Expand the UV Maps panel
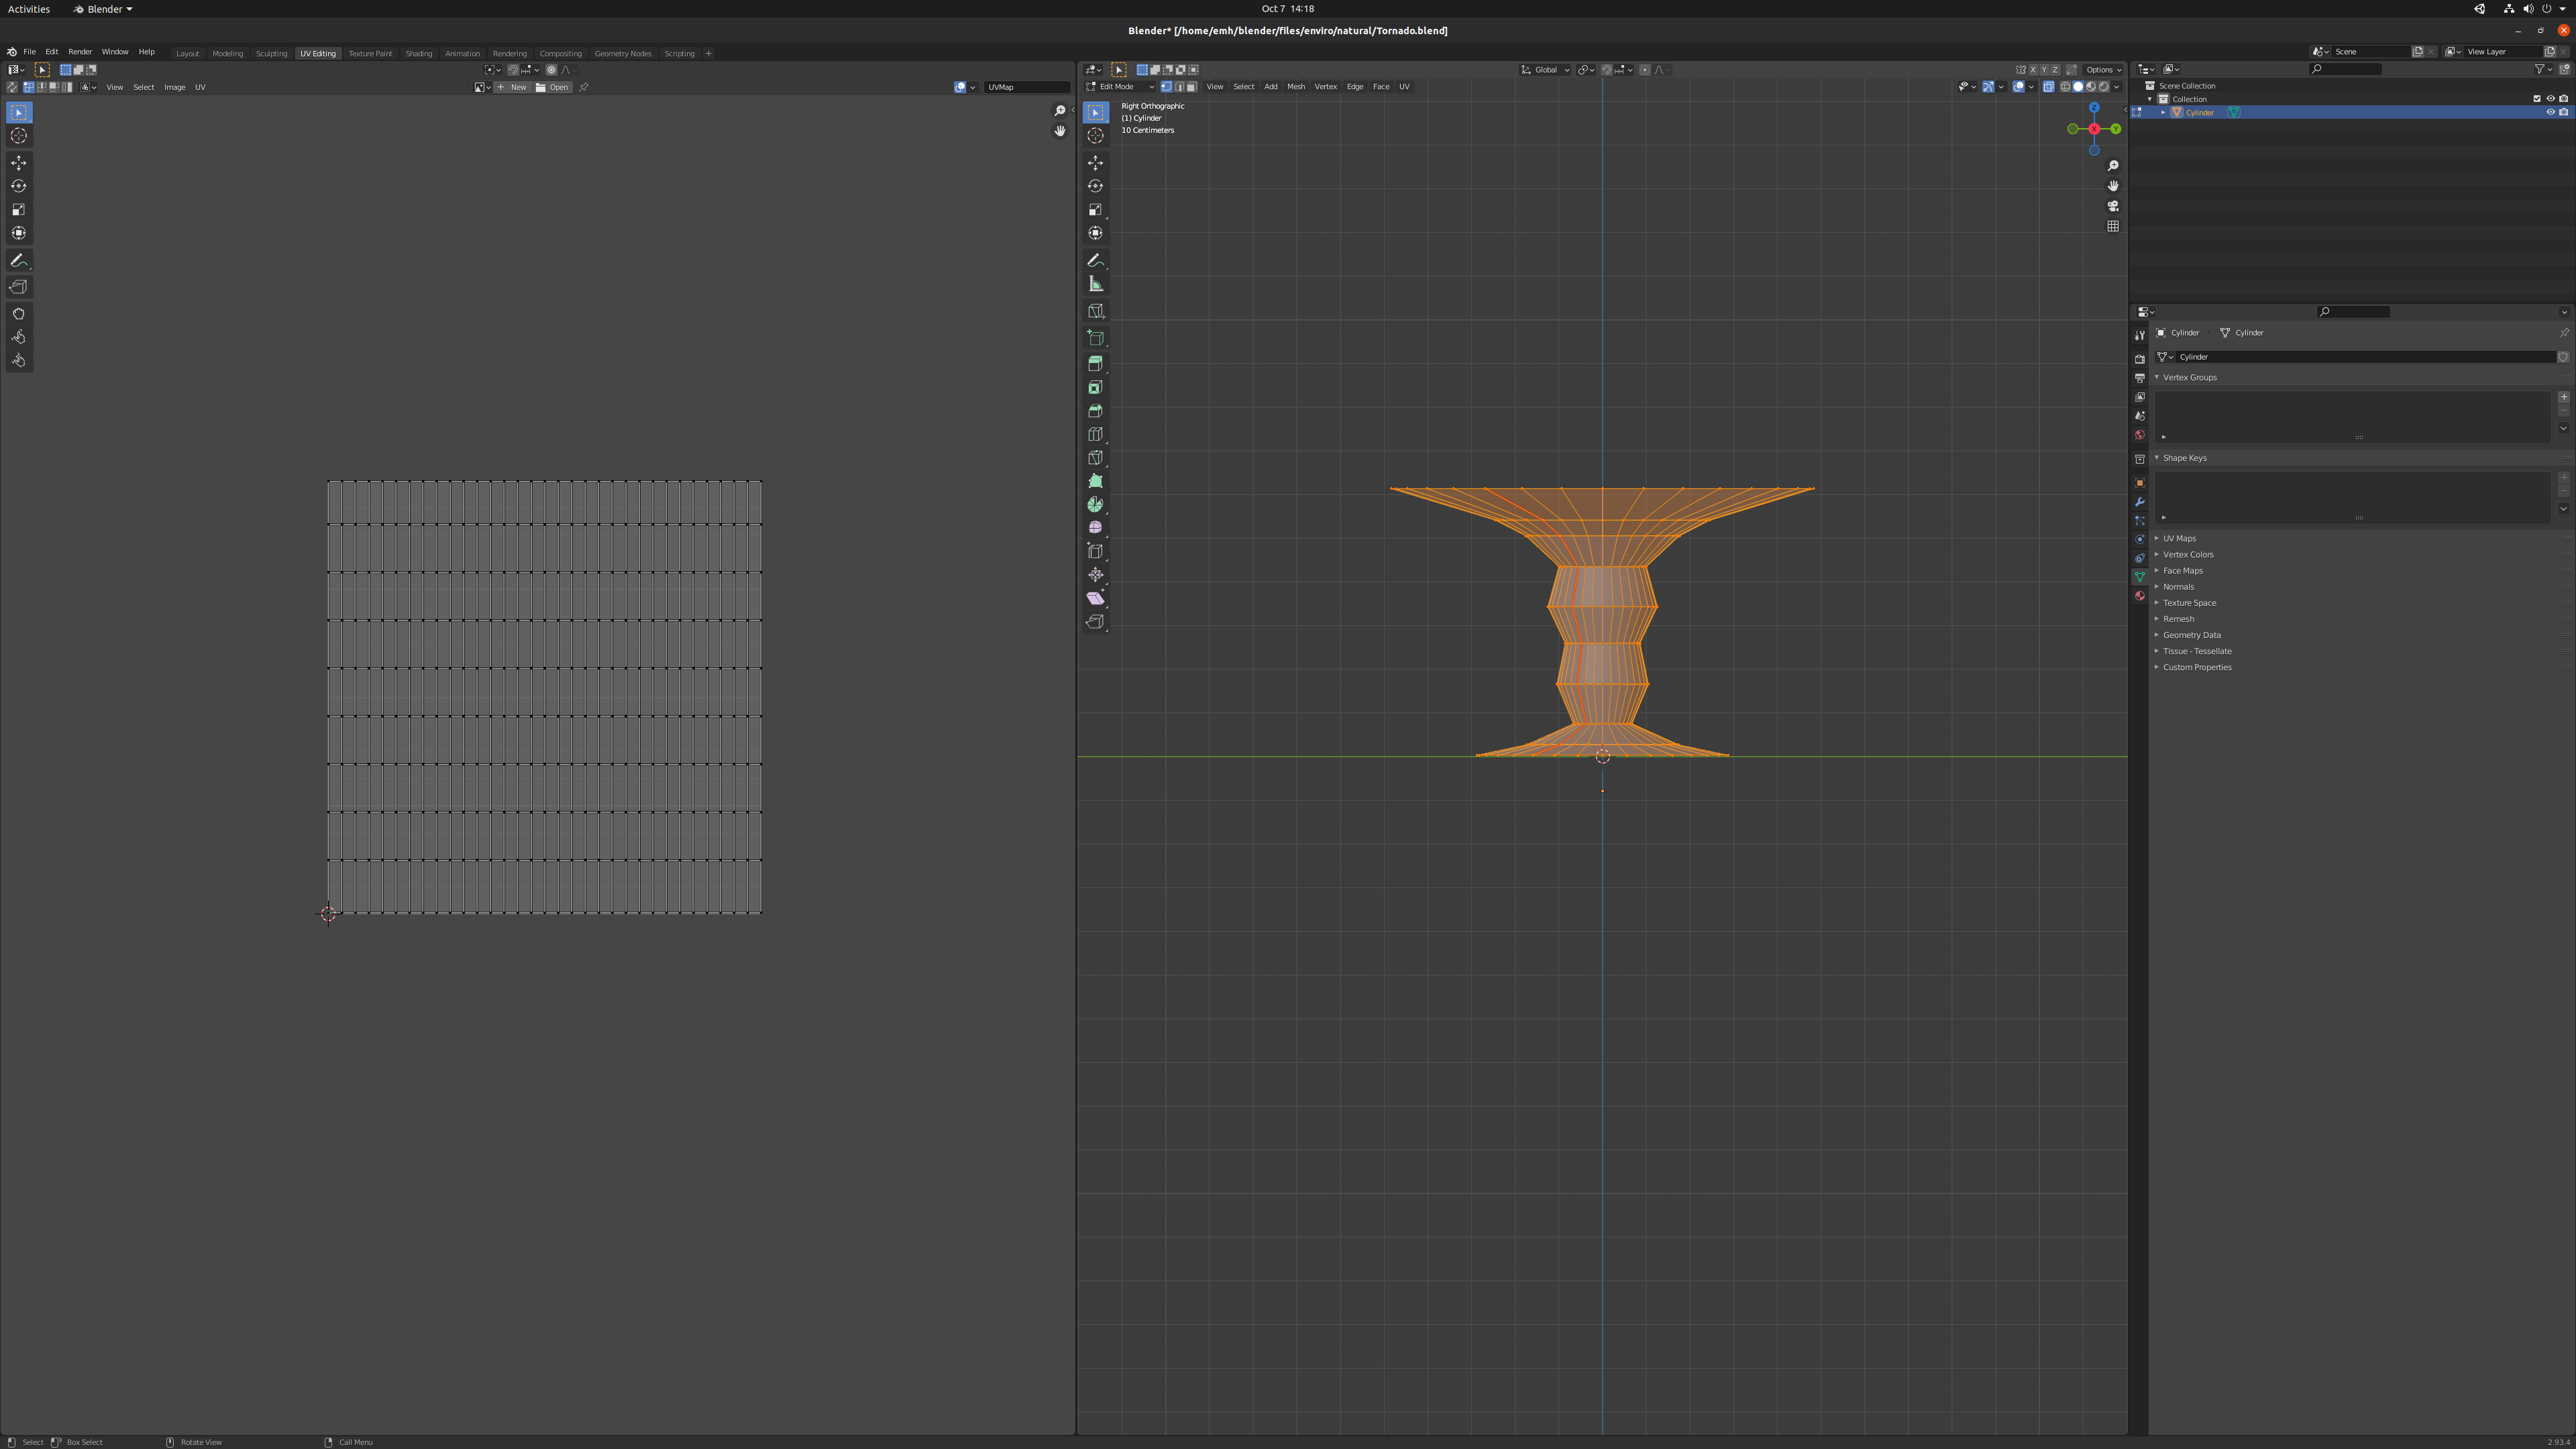The height and width of the screenshot is (1449, 2576). (x=2179, y=538)
